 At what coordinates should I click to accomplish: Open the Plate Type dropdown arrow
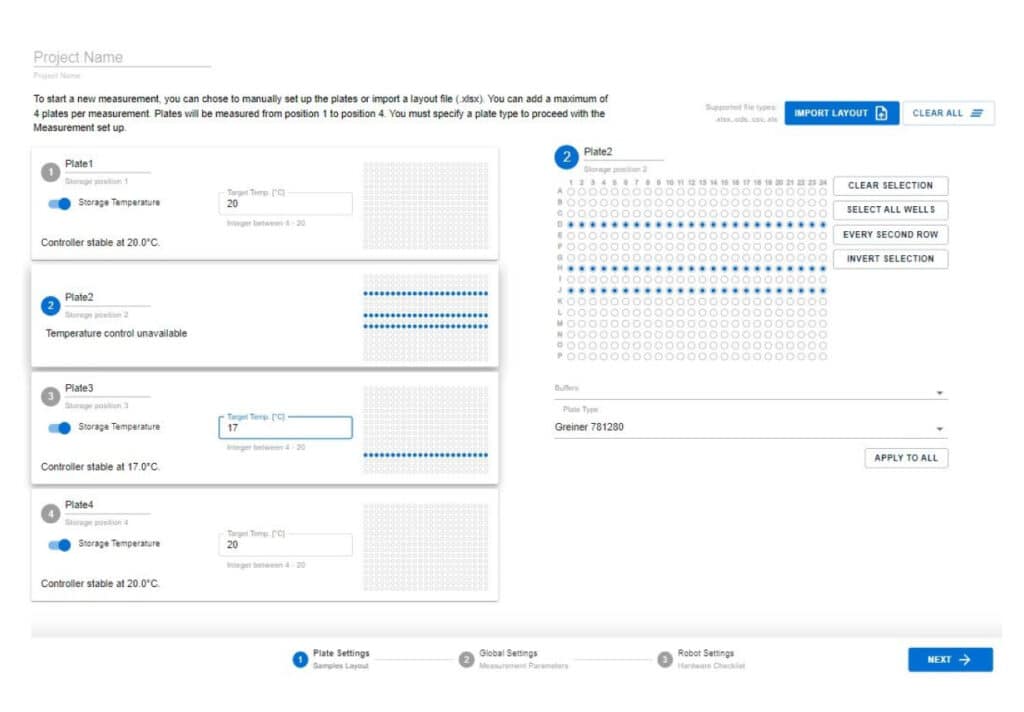tap(939, 429)
